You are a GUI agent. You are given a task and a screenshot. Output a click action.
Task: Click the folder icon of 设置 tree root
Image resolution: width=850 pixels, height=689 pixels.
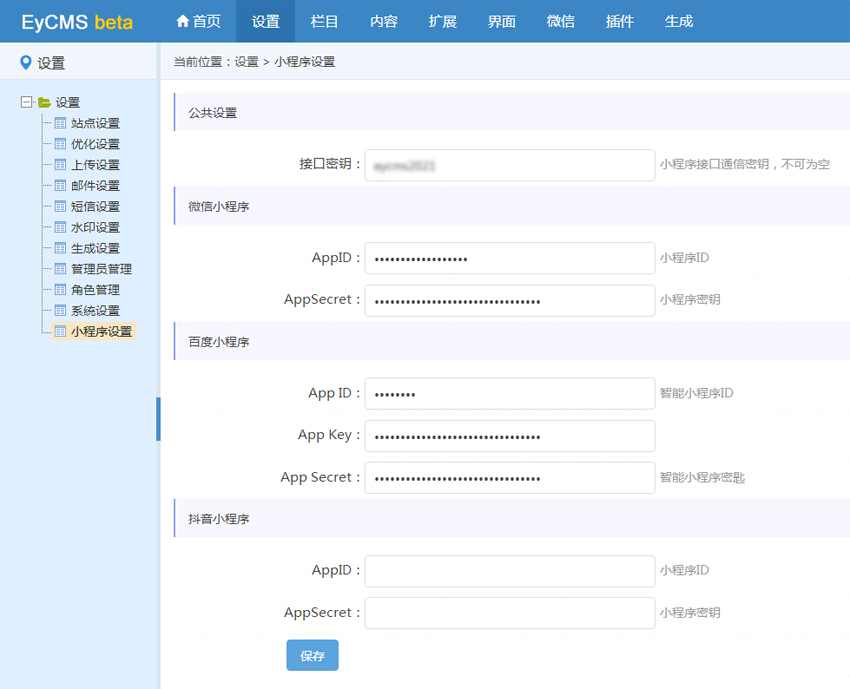44,102
